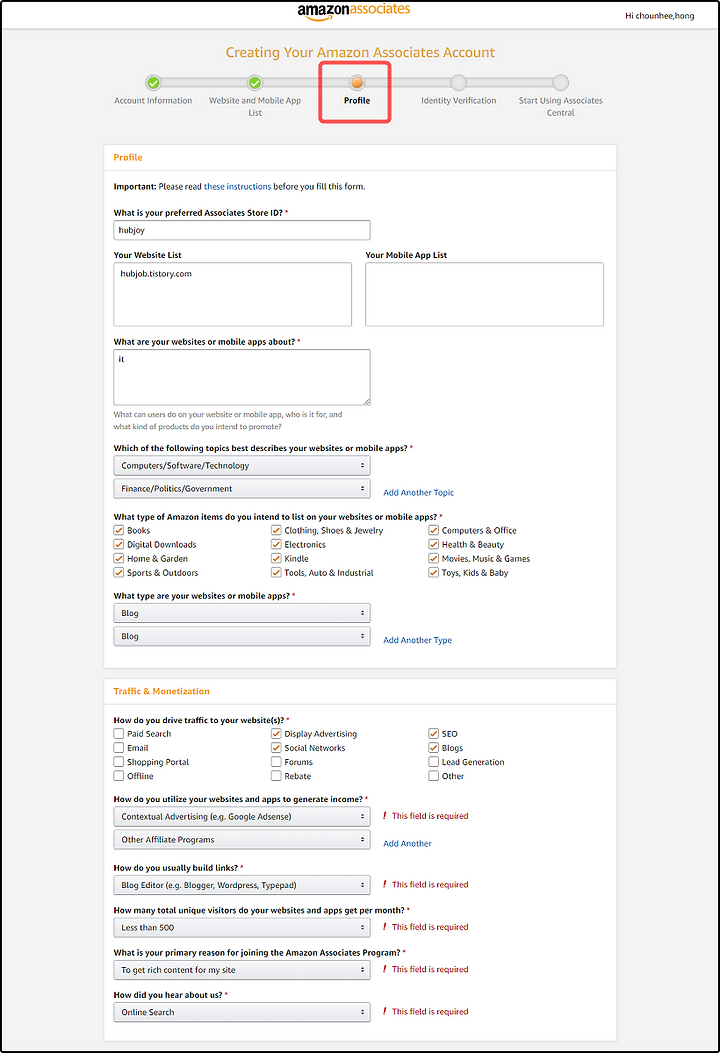Click Website and Mobile App List step circle
Screen dimensions: 720x1053
point(255,83)
